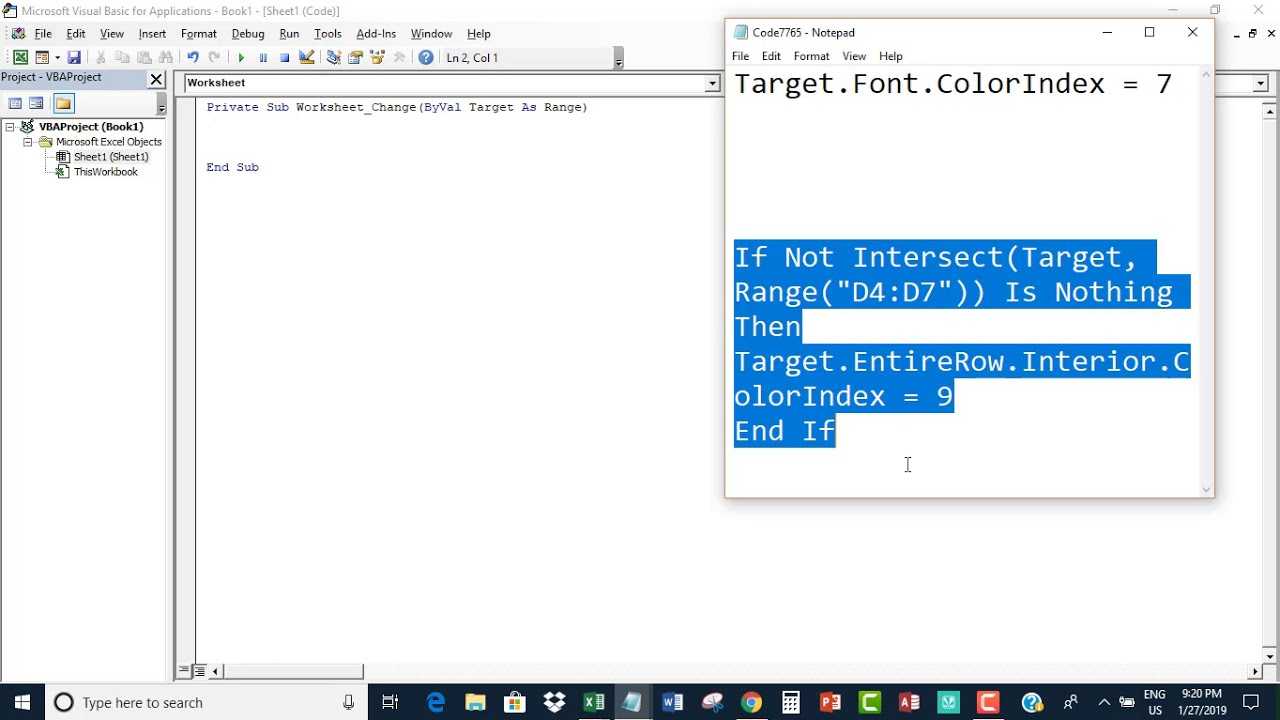Open the Insert menu in VBA editor
The image size is (1280, 720).
(x=152, y=34)
